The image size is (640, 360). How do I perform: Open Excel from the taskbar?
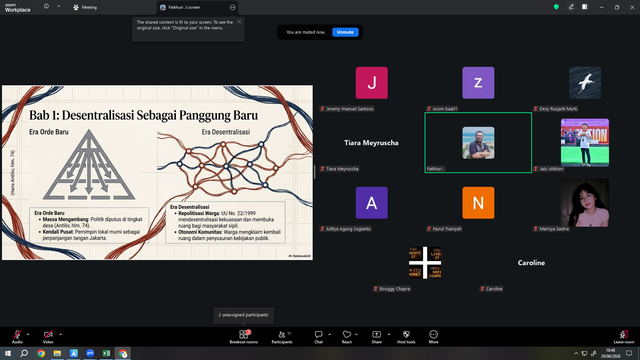point(106,353)
